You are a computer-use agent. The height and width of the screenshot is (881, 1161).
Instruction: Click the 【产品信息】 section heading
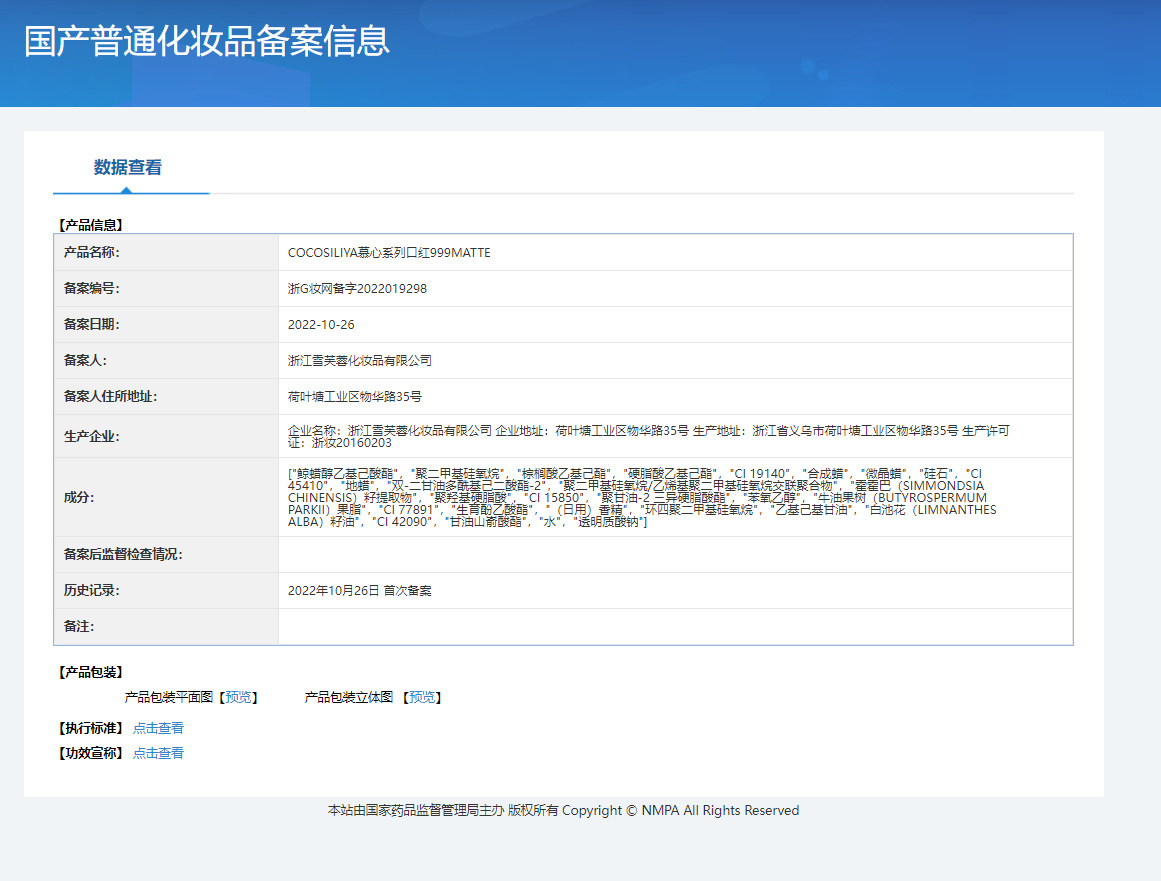point(90,225)
